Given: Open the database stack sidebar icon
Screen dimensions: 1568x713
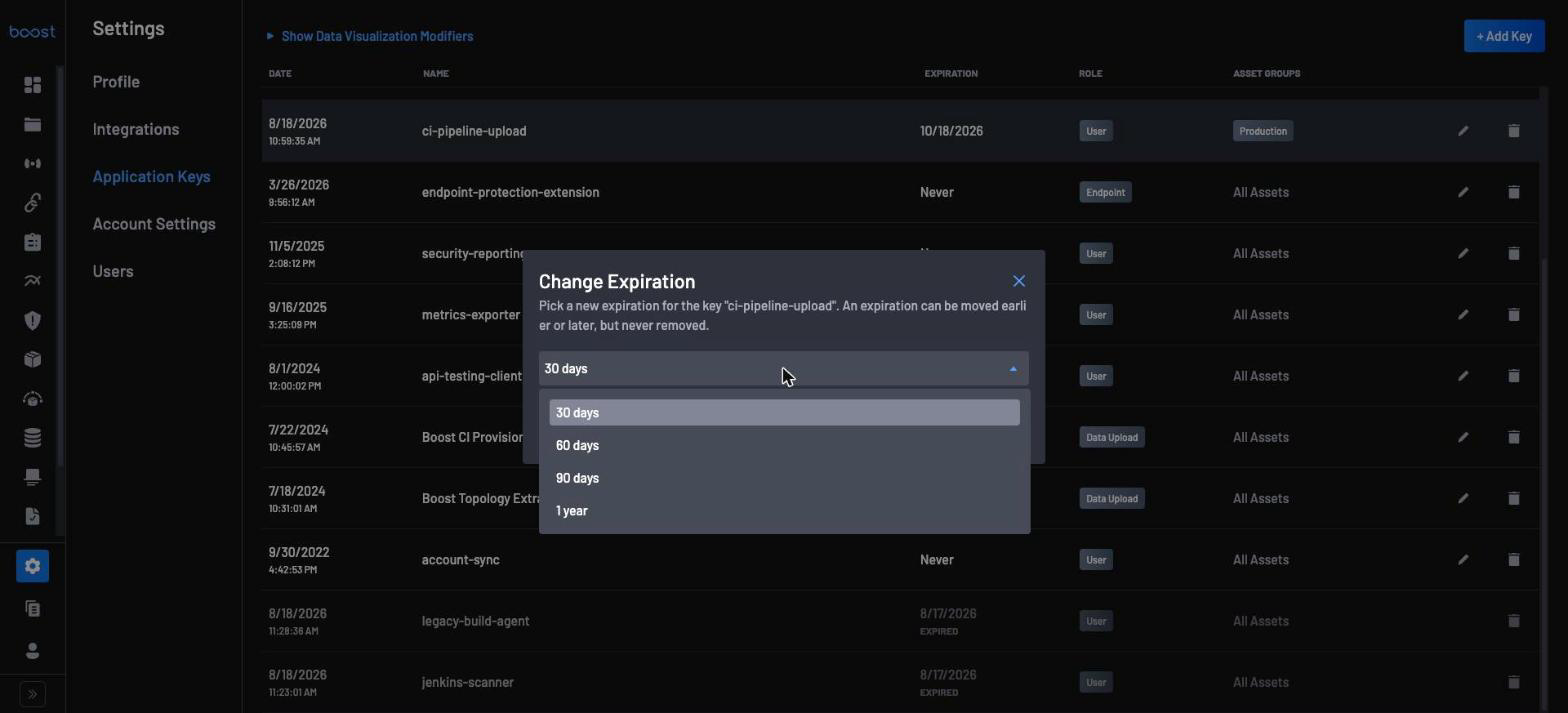Looking at the screenshot, I should coord(32,438).
